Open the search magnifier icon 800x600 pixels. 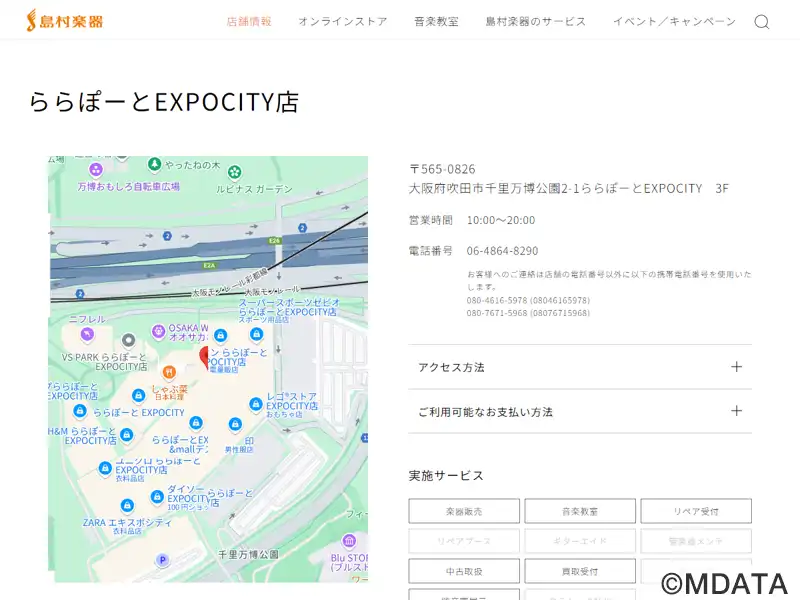tap(762, 22)
